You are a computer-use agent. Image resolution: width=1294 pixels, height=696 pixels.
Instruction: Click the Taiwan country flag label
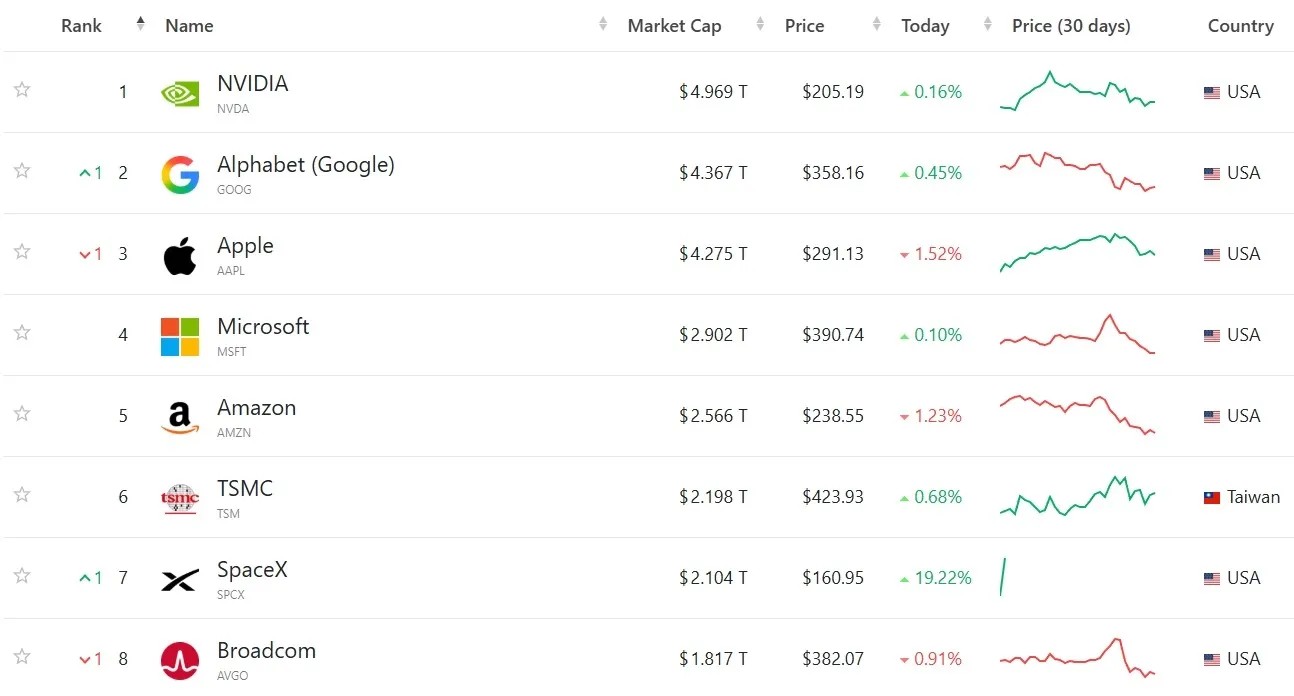[x=1241, y=497]
